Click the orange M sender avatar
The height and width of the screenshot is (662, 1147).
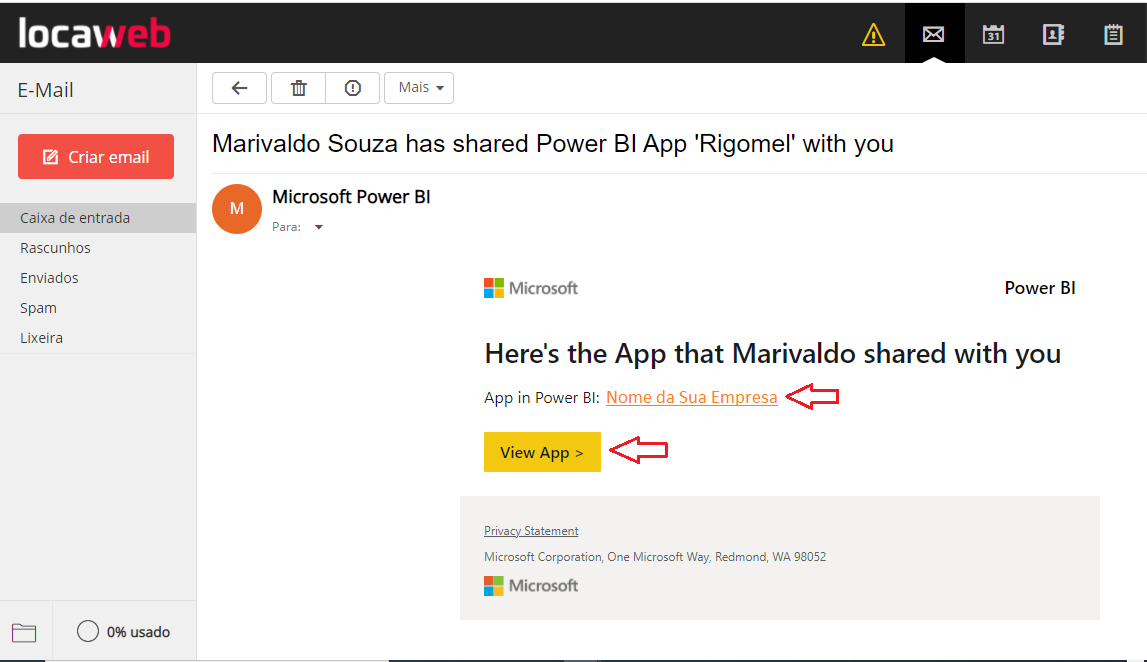[x=236, y=208]
